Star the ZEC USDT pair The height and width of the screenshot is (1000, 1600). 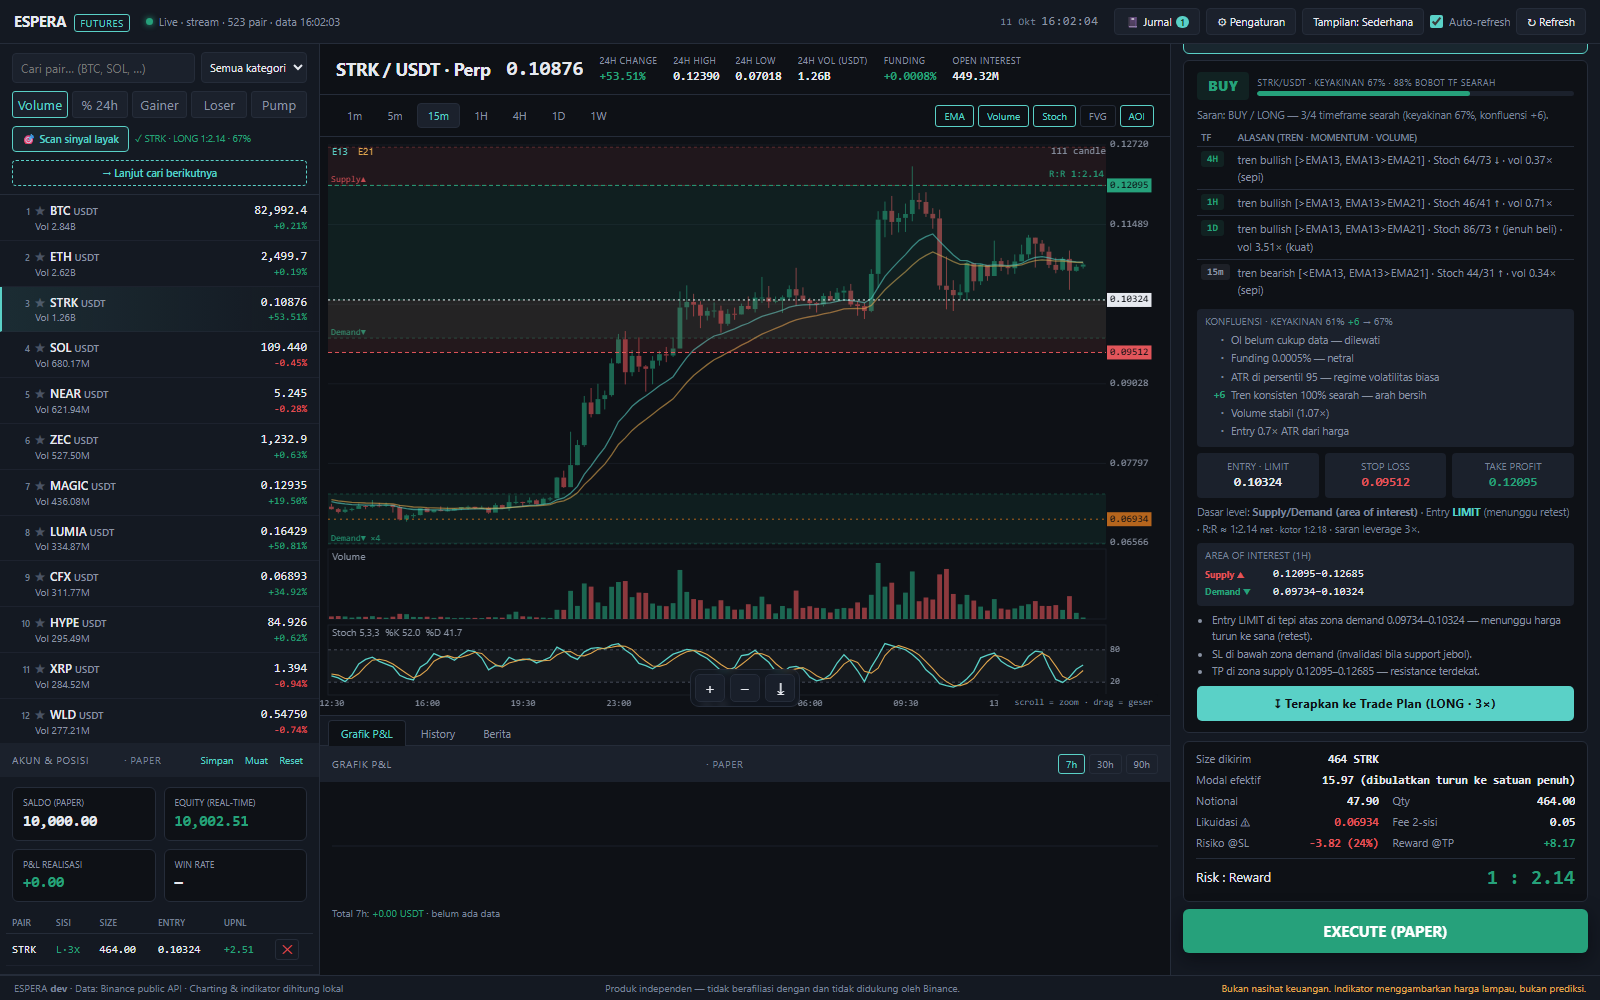click(x=40, y=440)
